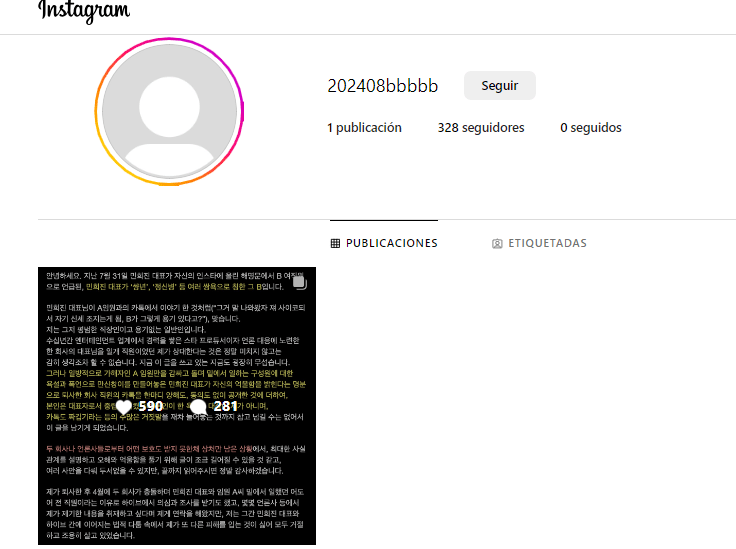Click the carousel multi-image icon on post
Image resolution: width=736 pixels, height=549 pixels.
click(299, 282)
